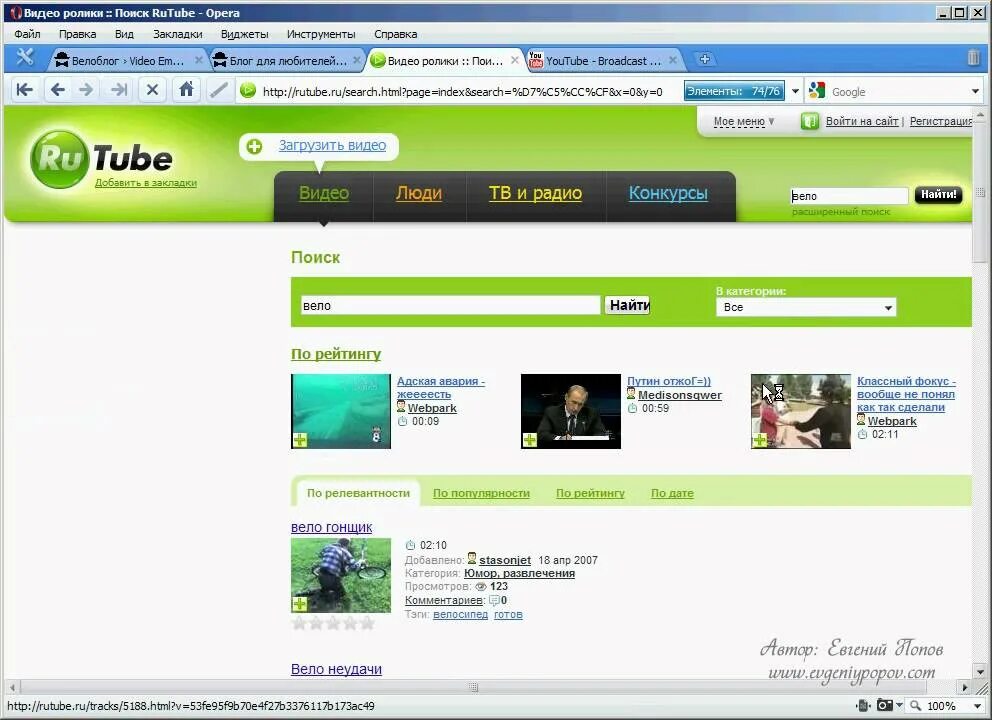
Task: Click status bar camera icon
Action: click(x=884, y=705)
